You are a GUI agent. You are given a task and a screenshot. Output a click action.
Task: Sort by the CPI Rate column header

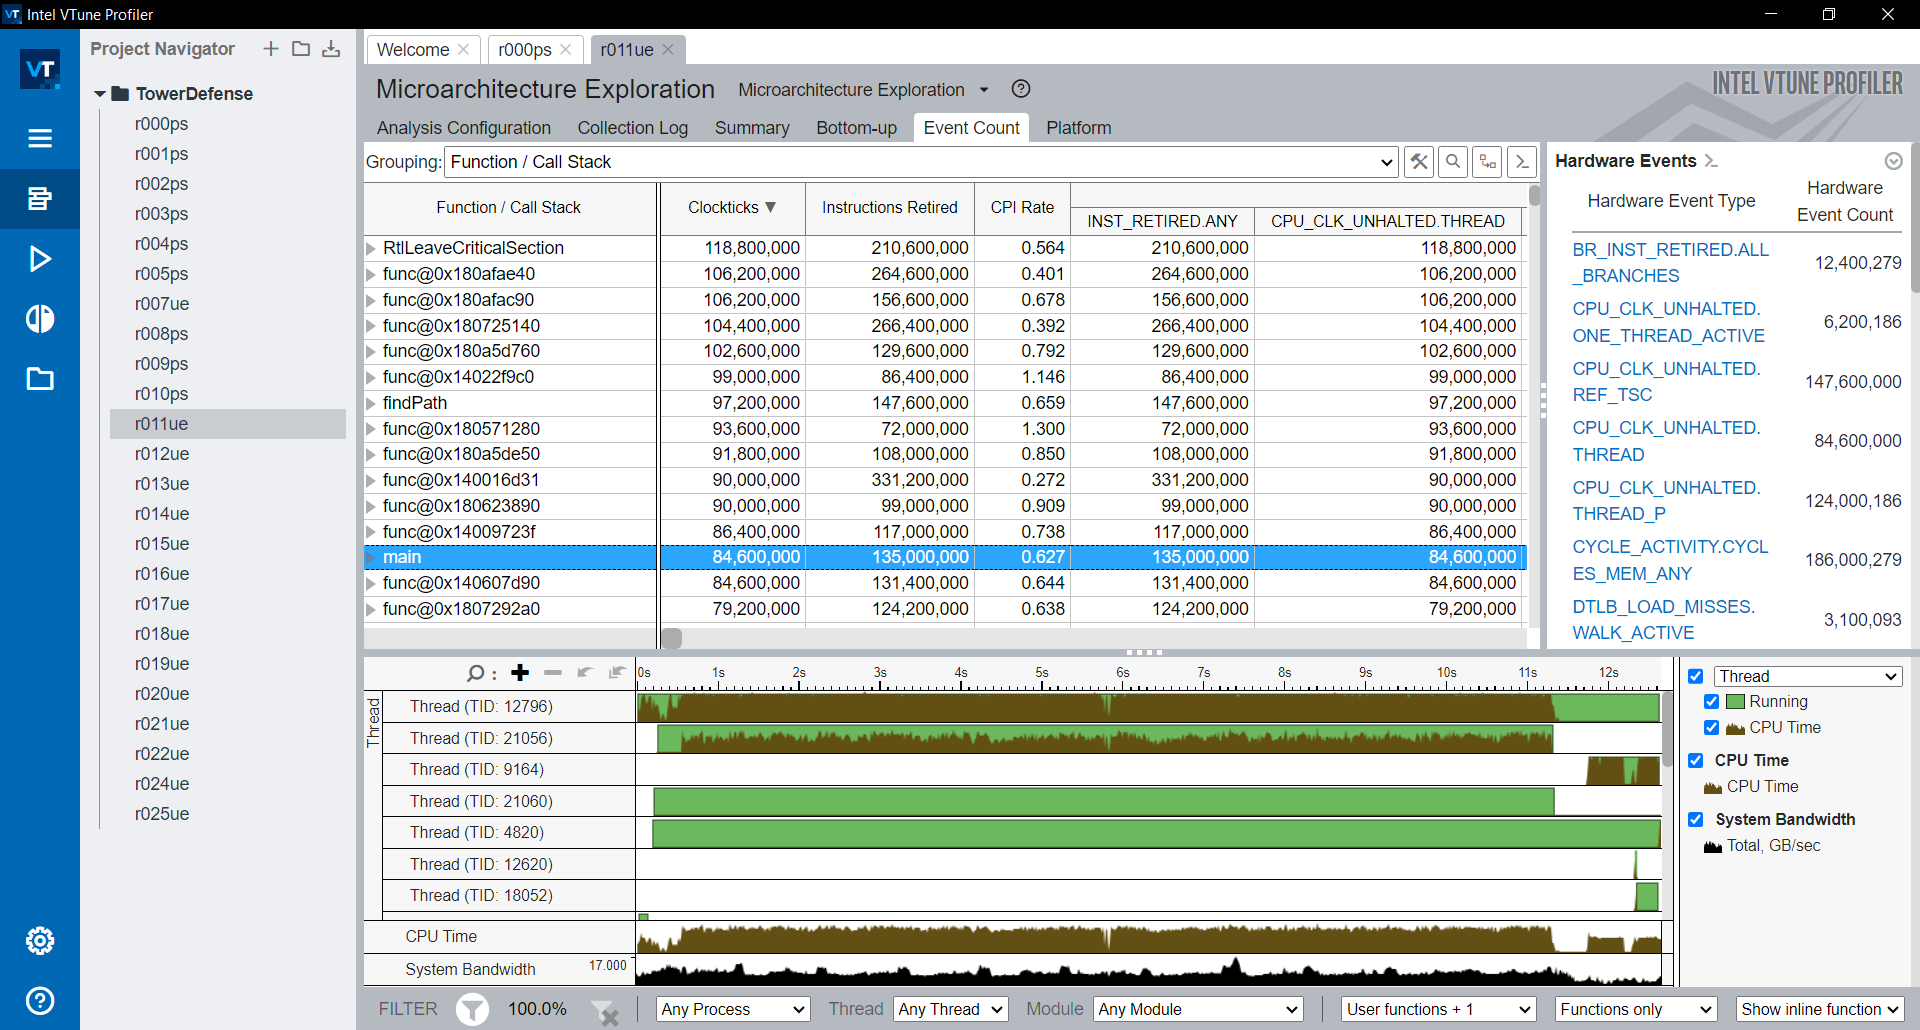[x=1022, y=207]
